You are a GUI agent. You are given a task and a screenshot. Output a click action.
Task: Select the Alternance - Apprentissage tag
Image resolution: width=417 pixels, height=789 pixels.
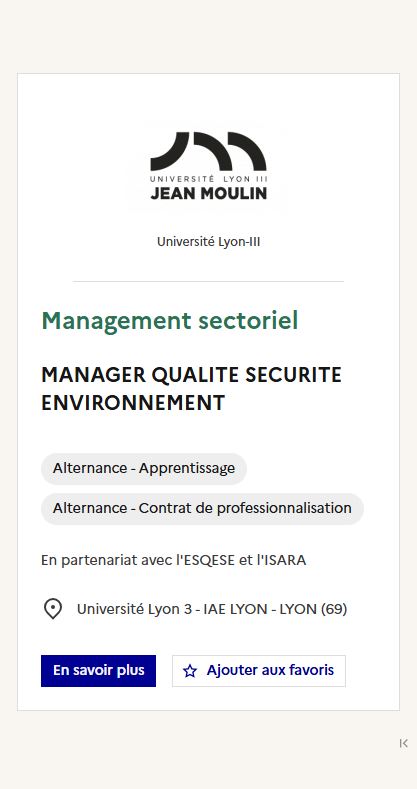point(144,468)
